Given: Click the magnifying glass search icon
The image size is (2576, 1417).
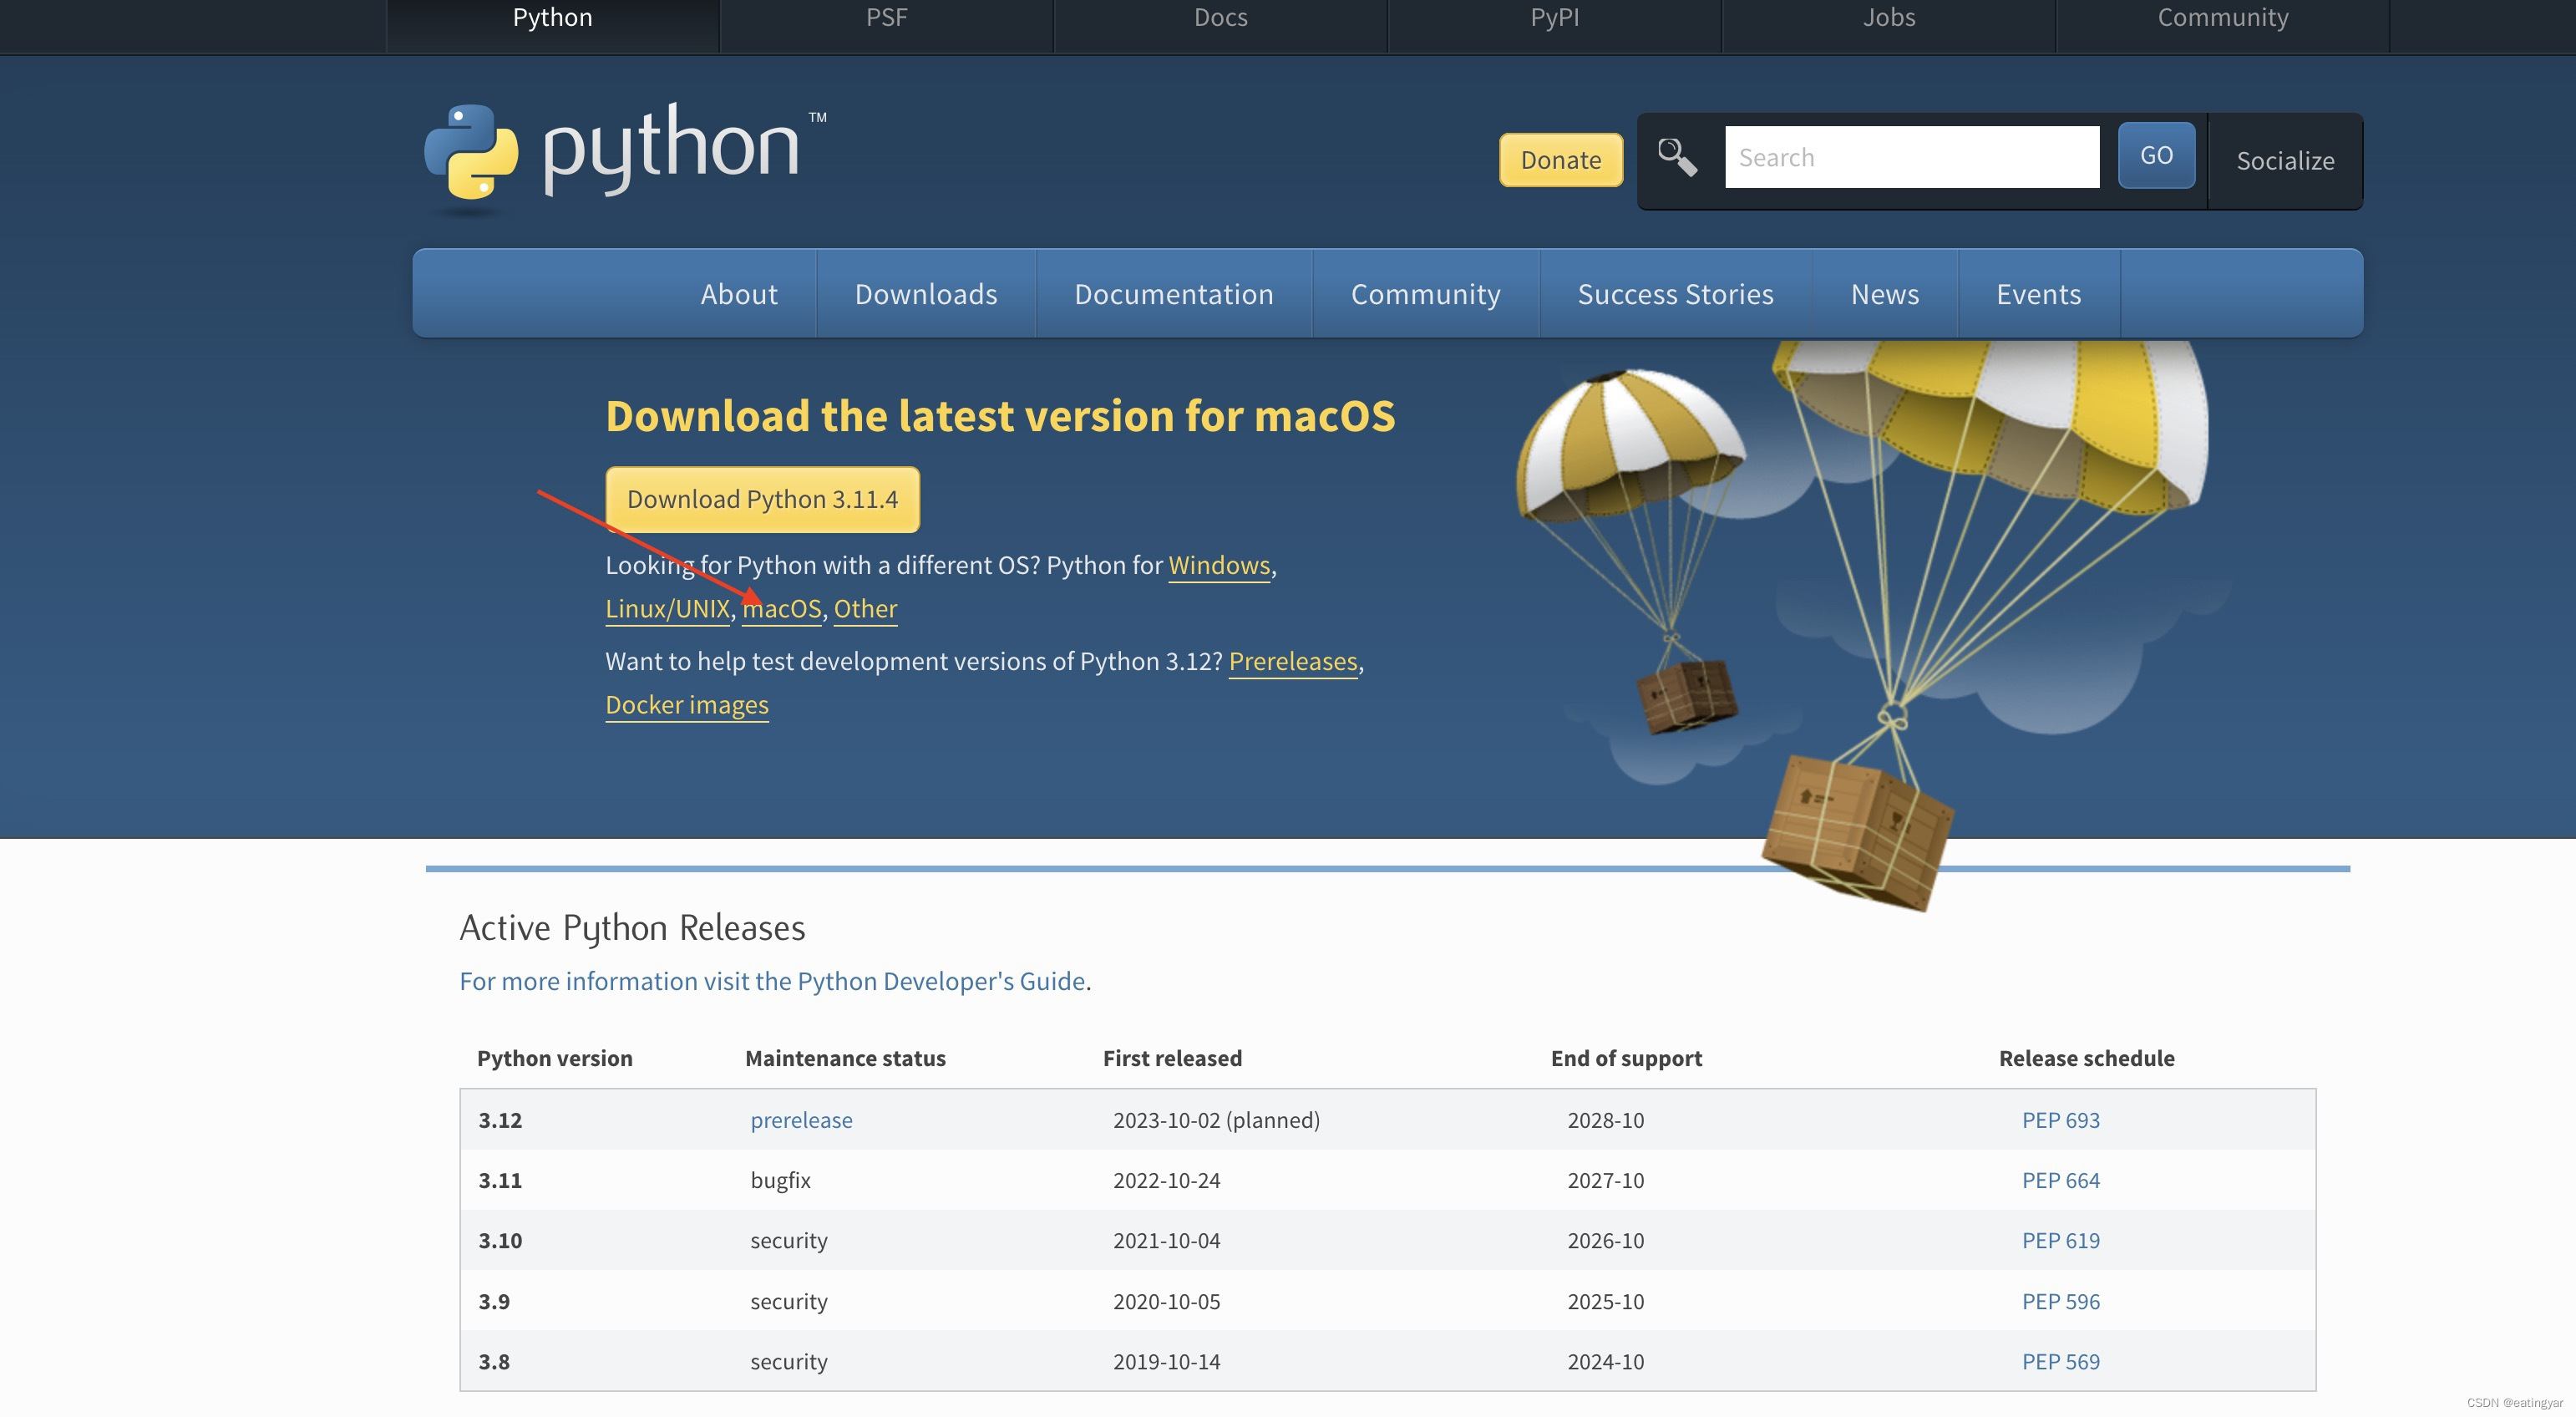Looking at the screenshot, I should 1677,157.
